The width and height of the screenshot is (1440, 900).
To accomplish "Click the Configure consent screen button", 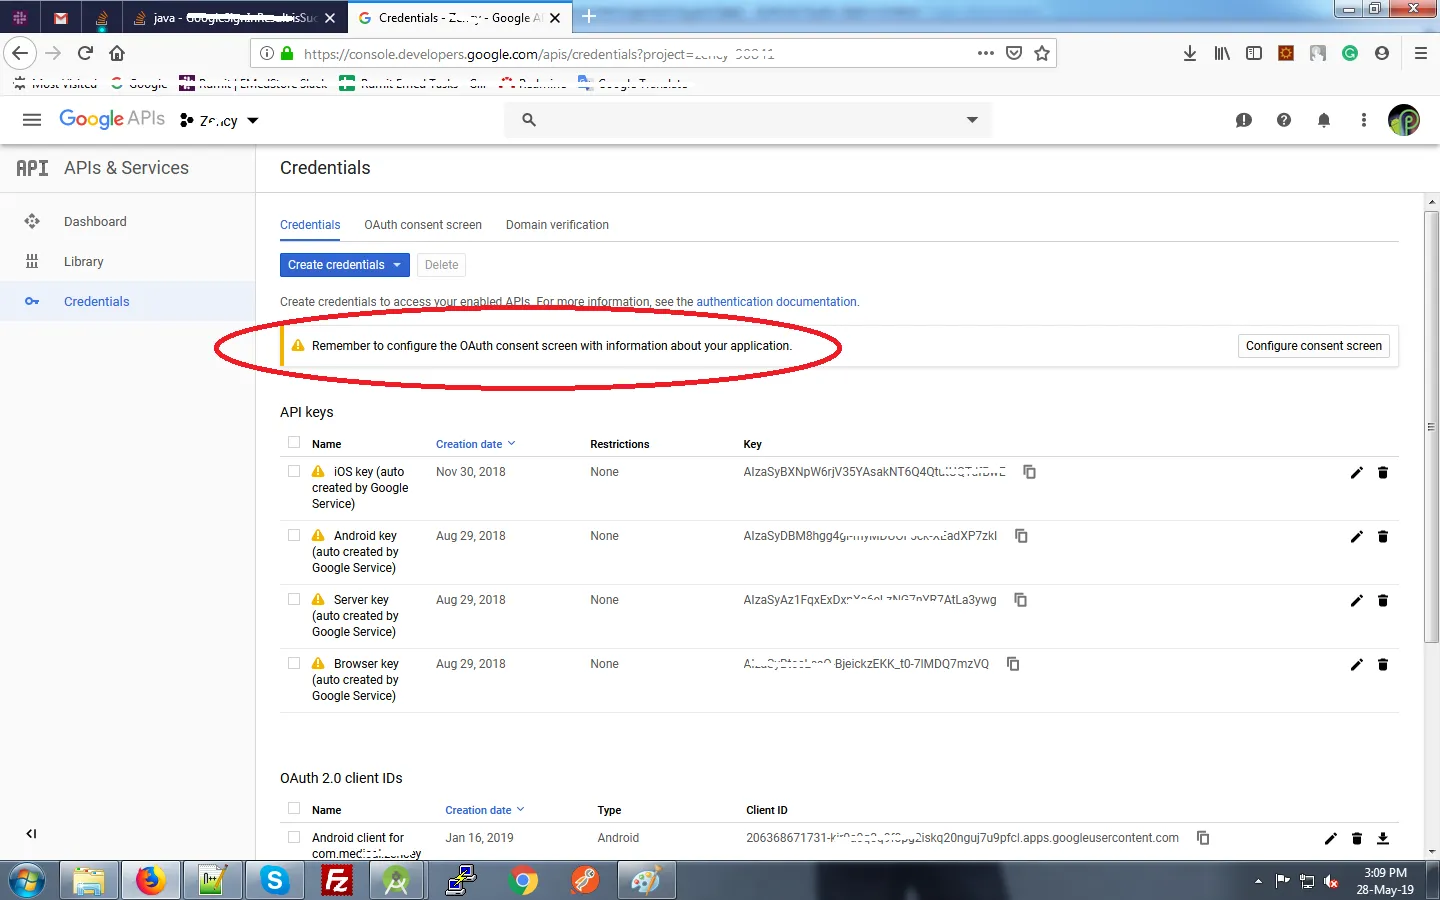I will point(1314,346).
